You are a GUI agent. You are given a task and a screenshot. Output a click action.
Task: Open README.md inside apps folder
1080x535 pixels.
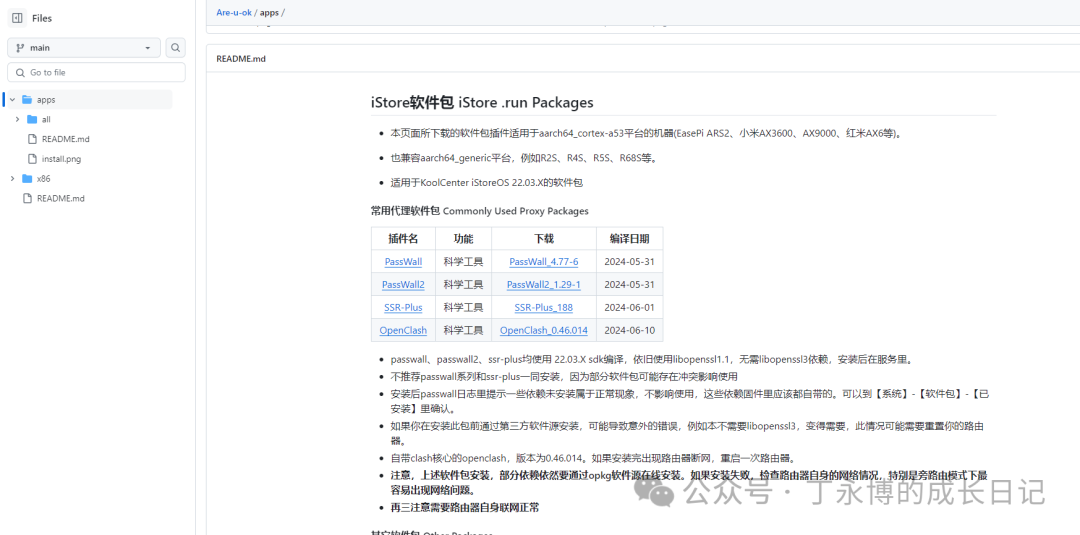pos(65,139)
